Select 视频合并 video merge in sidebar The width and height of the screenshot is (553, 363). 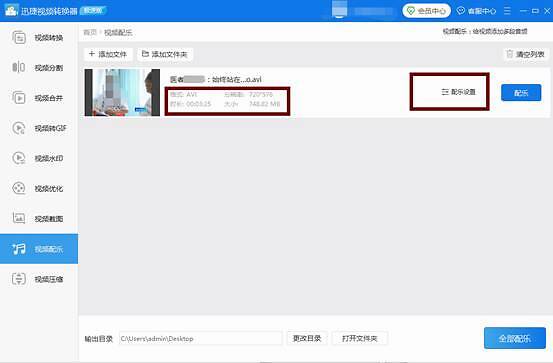(x=38, y=98)
